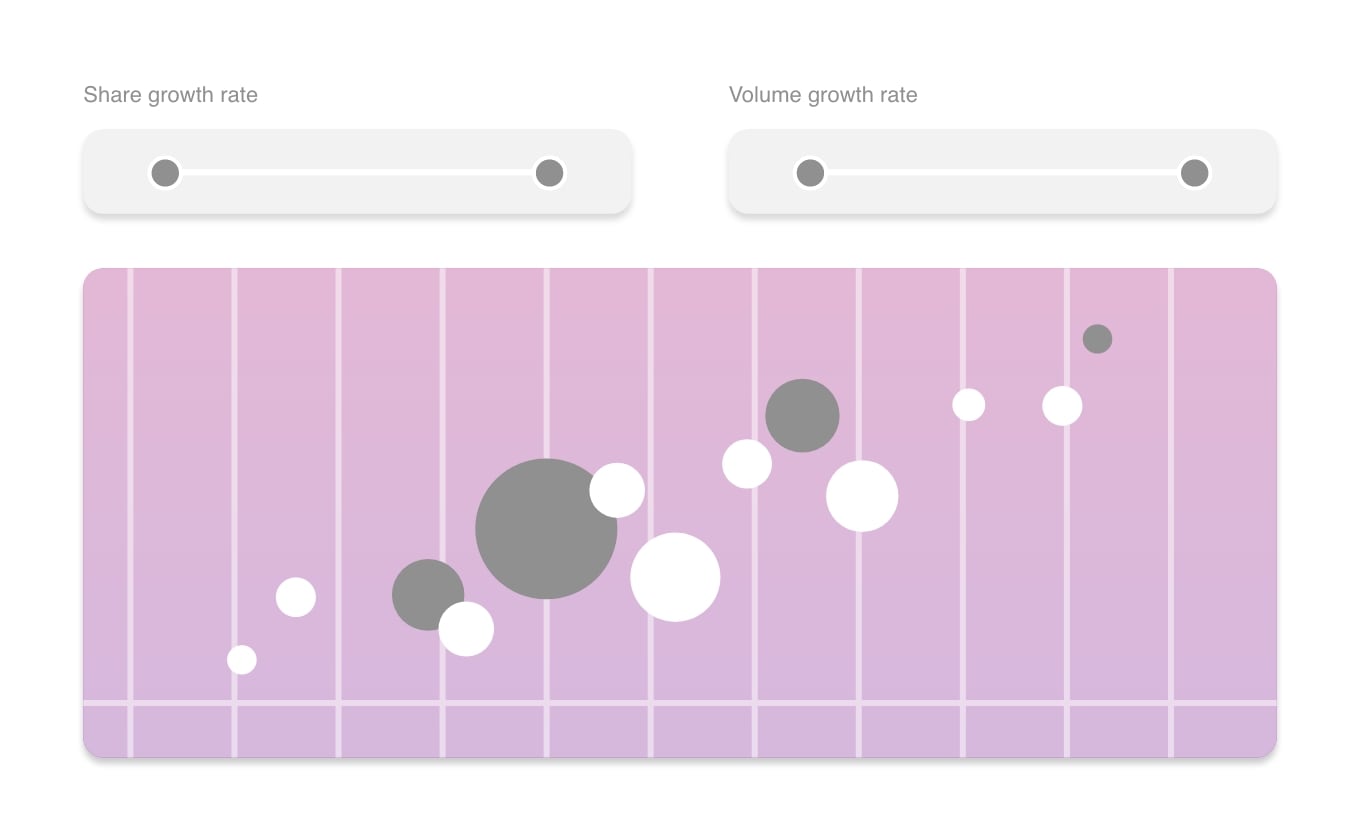This screenshot has height=840, width=1360.
Task: Select the smallest white bubble at bottom left
Action: click(242, 660)
